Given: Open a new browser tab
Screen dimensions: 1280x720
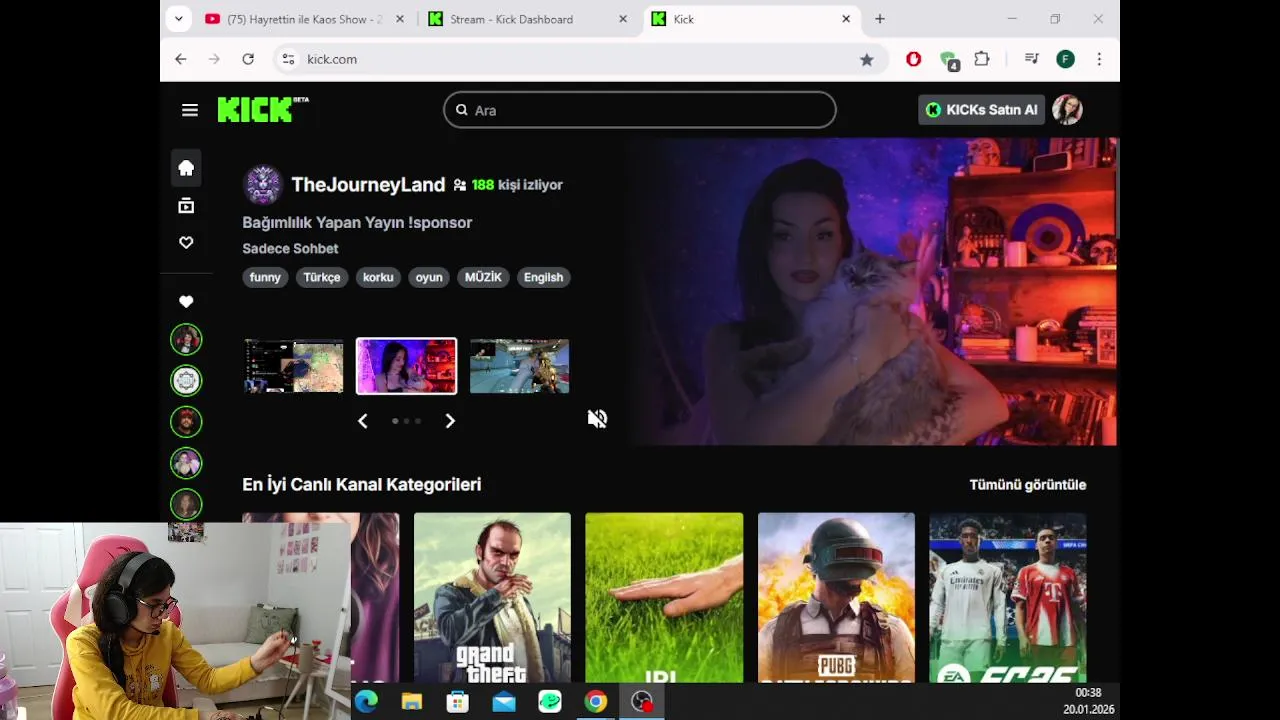Looking at the screenshot, I should coord(880,19).
